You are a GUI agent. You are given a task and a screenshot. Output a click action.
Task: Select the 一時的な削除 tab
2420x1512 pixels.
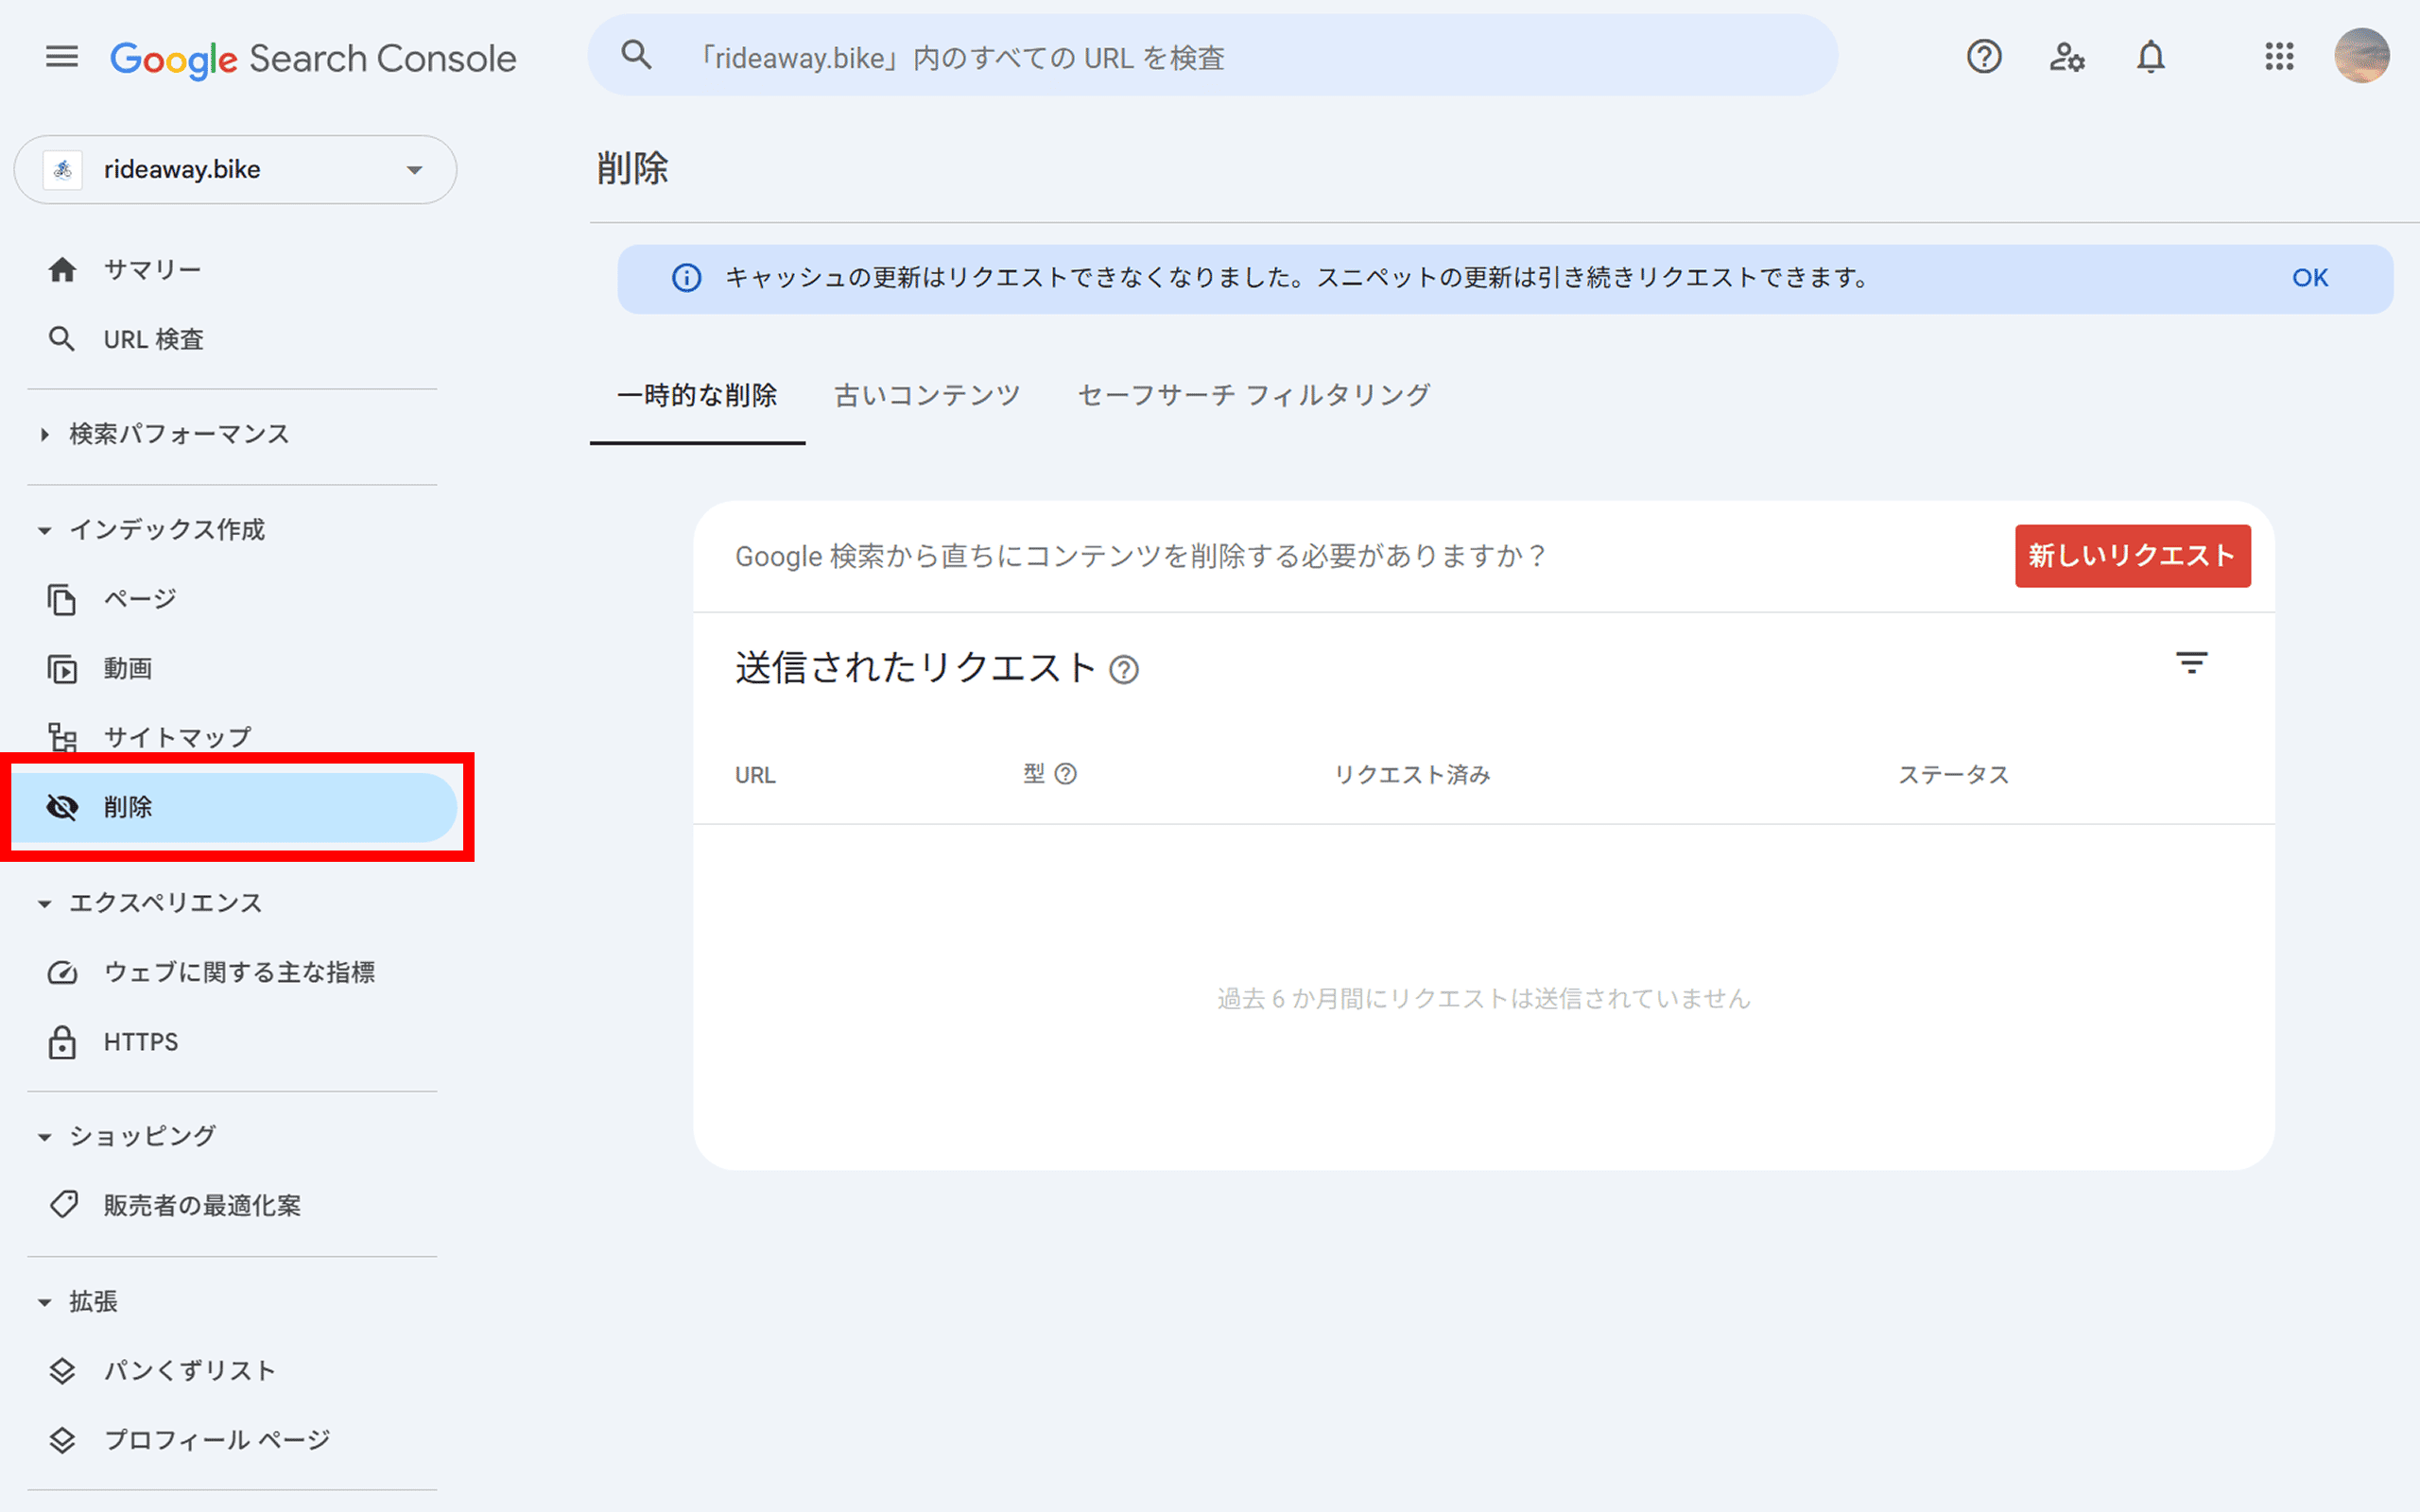(697, 396)
